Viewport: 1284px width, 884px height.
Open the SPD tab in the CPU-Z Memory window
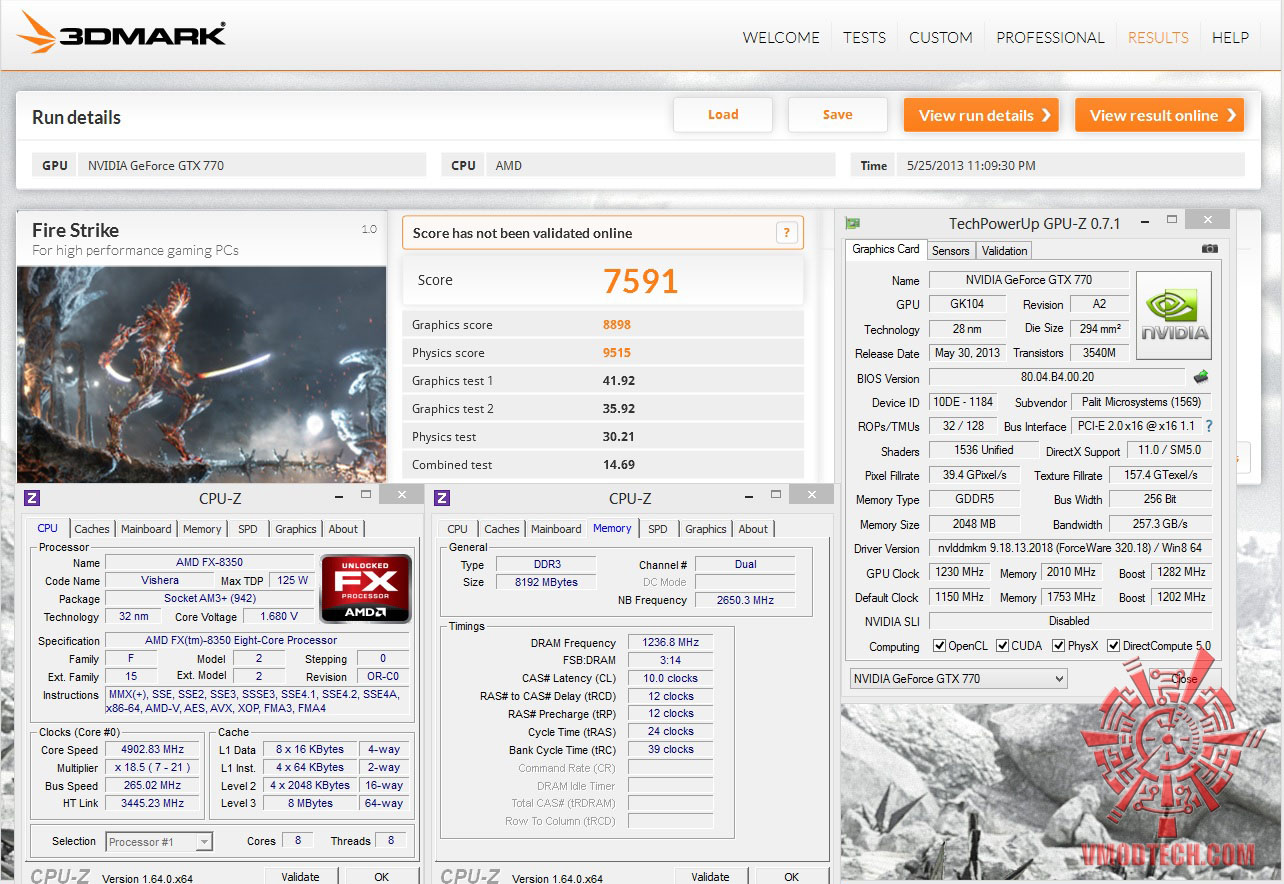[x=657, y=529]
